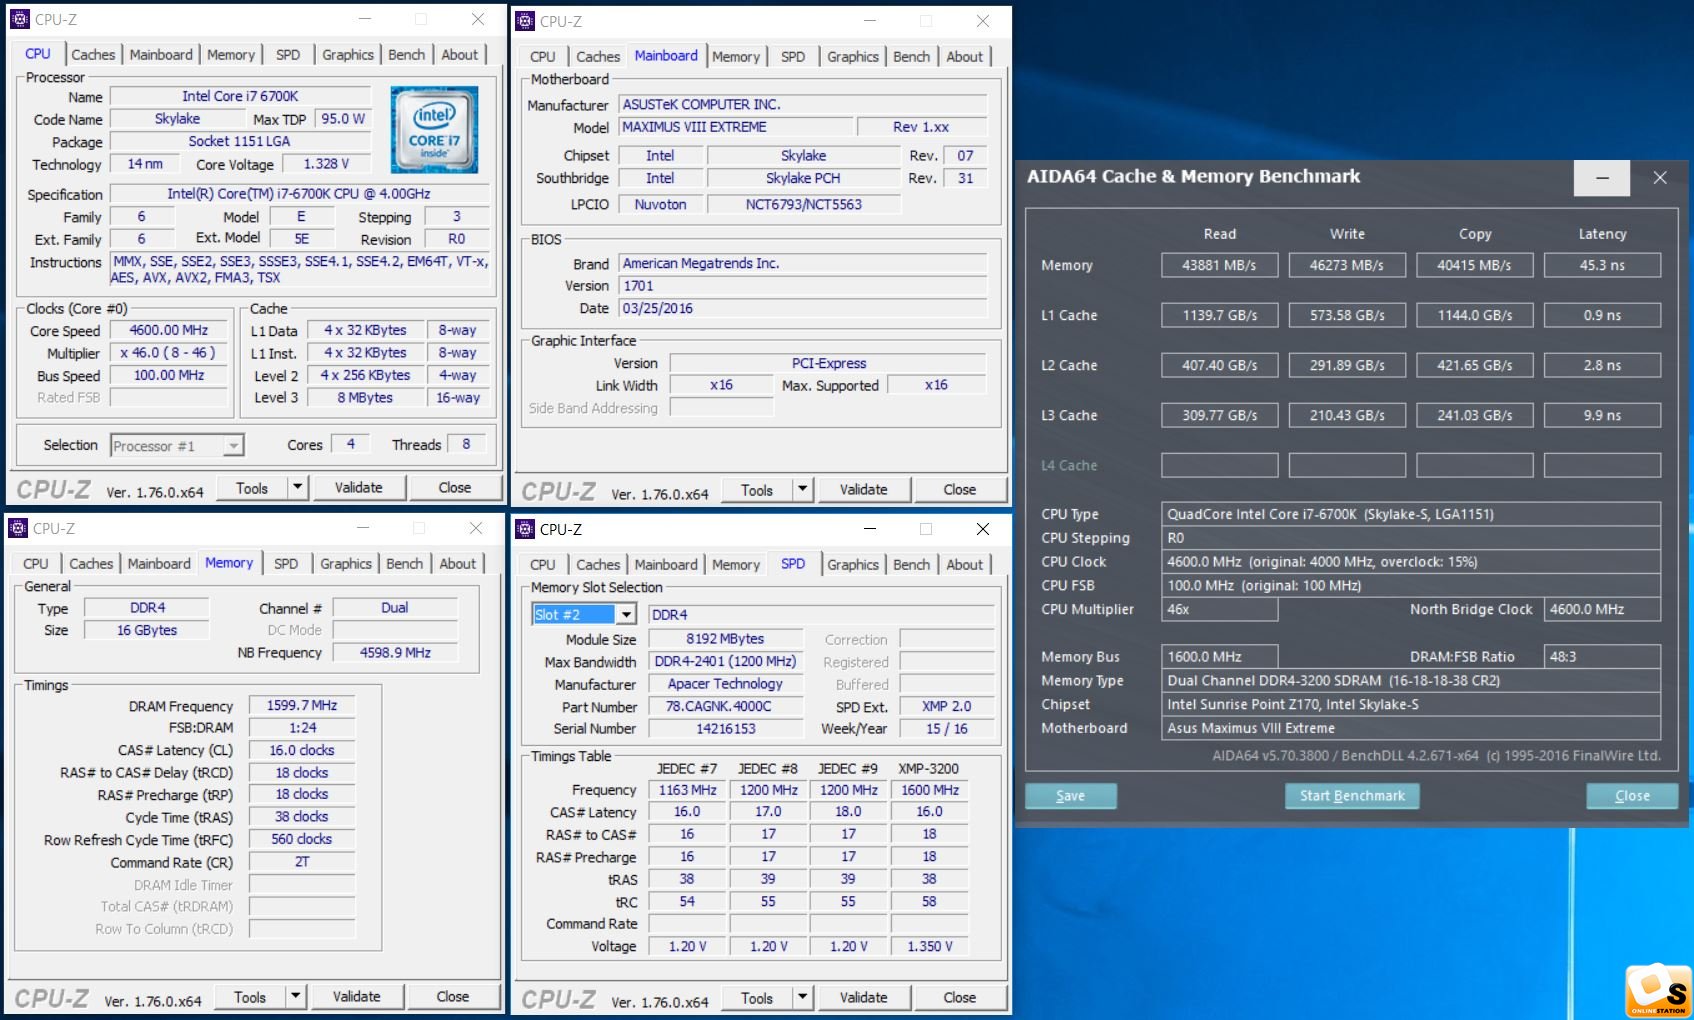Expand Tools dropdown arrow in SPD window
1694x1020 pixels.
(x=802, y=998)
